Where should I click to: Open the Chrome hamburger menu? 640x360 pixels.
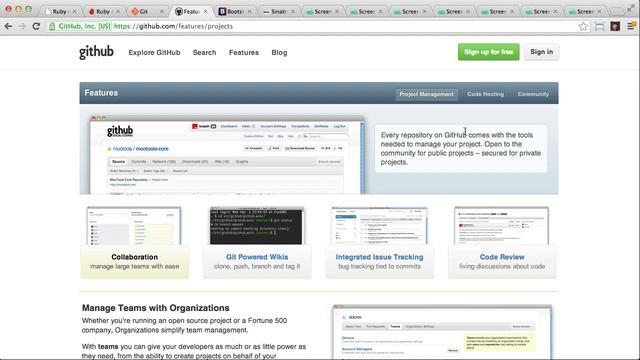tap(631, 26)
